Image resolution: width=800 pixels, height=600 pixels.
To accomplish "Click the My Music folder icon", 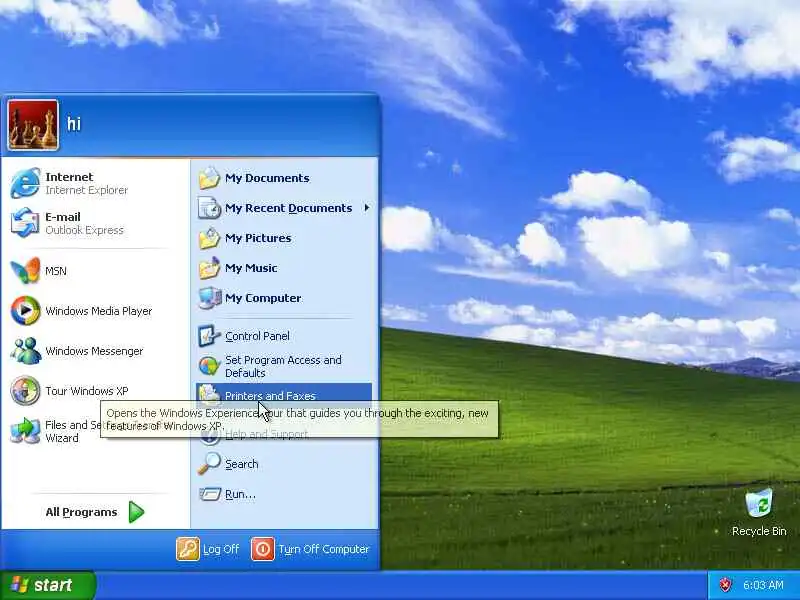I will point(209,268).
